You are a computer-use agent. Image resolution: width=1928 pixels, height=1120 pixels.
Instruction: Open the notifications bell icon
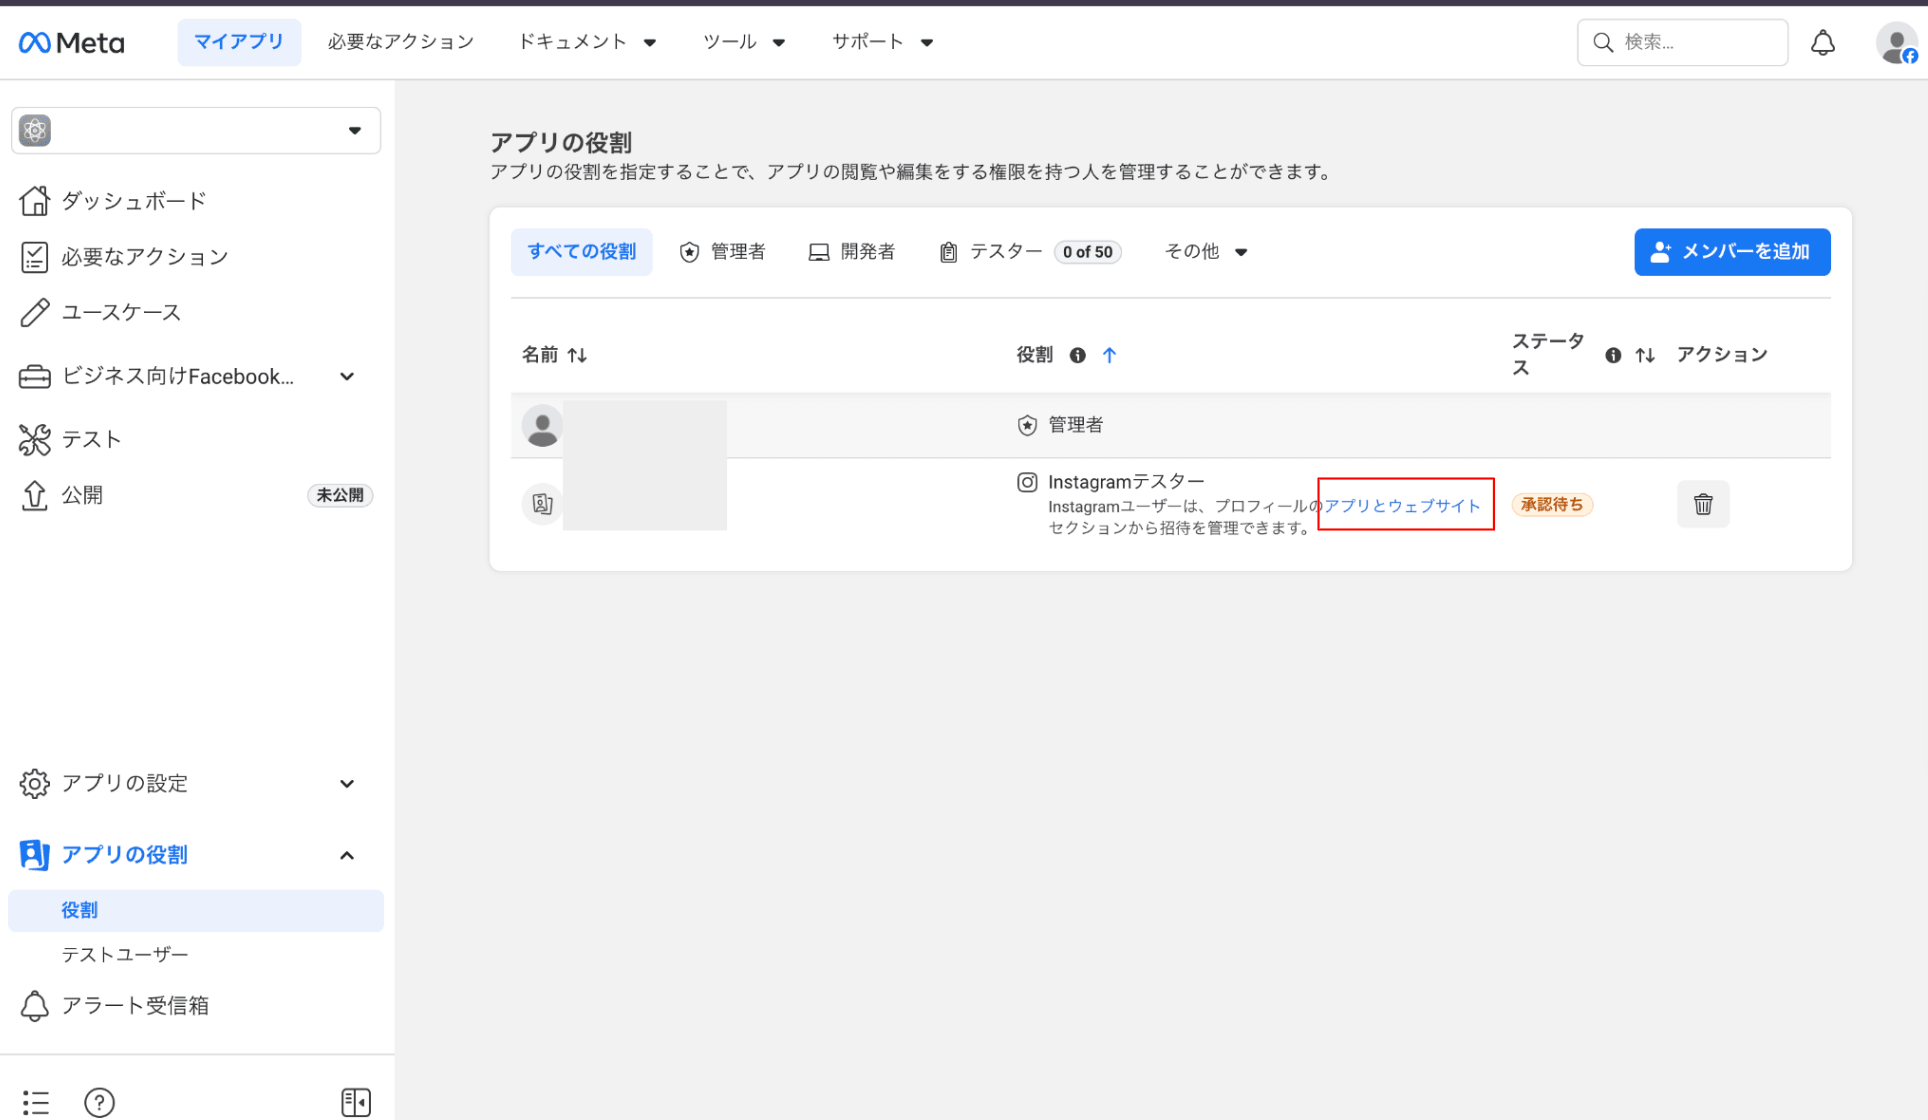point(1822,42)
